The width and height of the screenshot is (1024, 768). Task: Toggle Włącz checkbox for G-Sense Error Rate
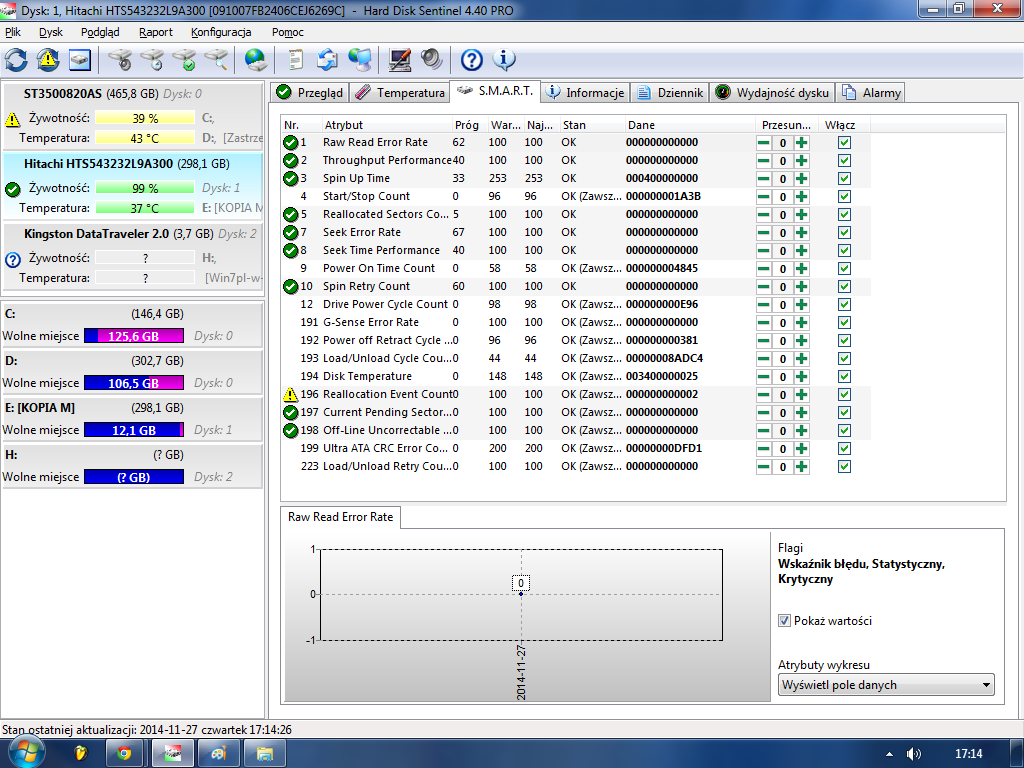click(x=844, y=322)
